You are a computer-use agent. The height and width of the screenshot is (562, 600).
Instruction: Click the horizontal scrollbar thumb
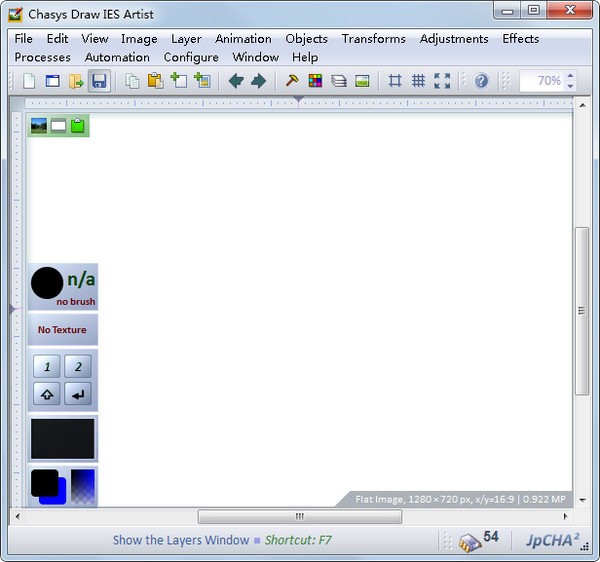(x=300, y=516)
